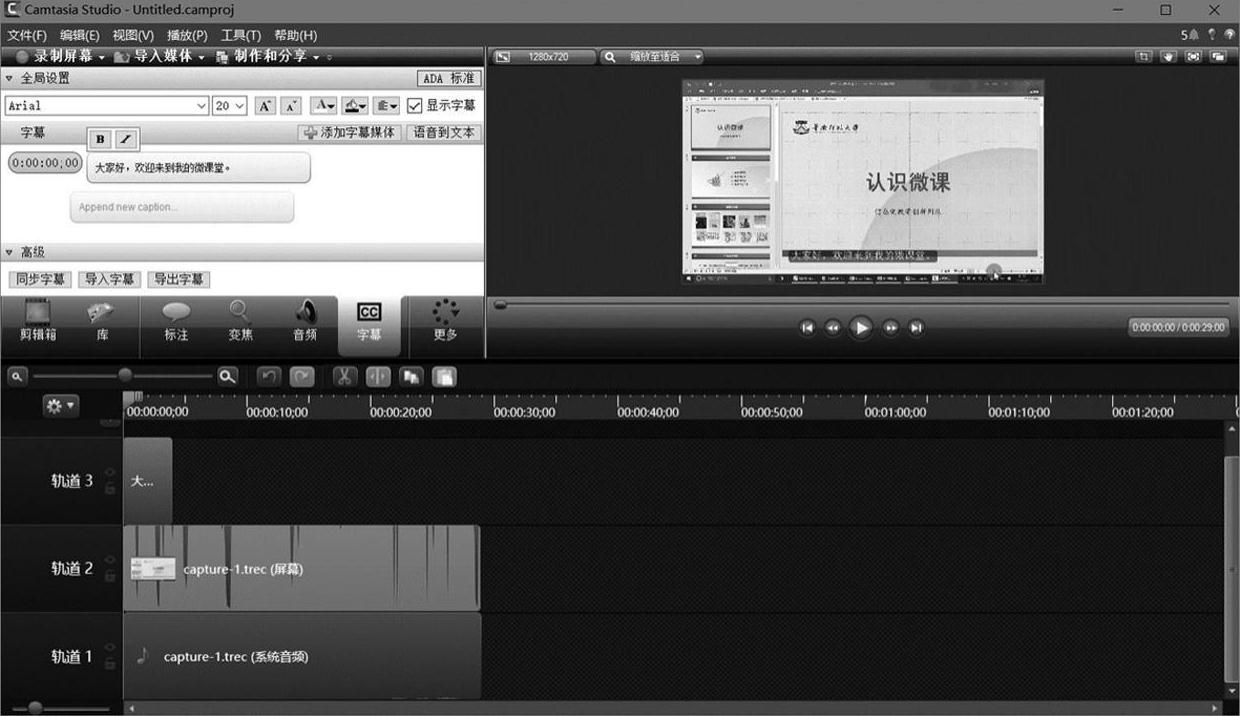Open the 播放(P) menu
Image resolution: width=1240 pixels, height=716 pixels.
tap(187, 35)
